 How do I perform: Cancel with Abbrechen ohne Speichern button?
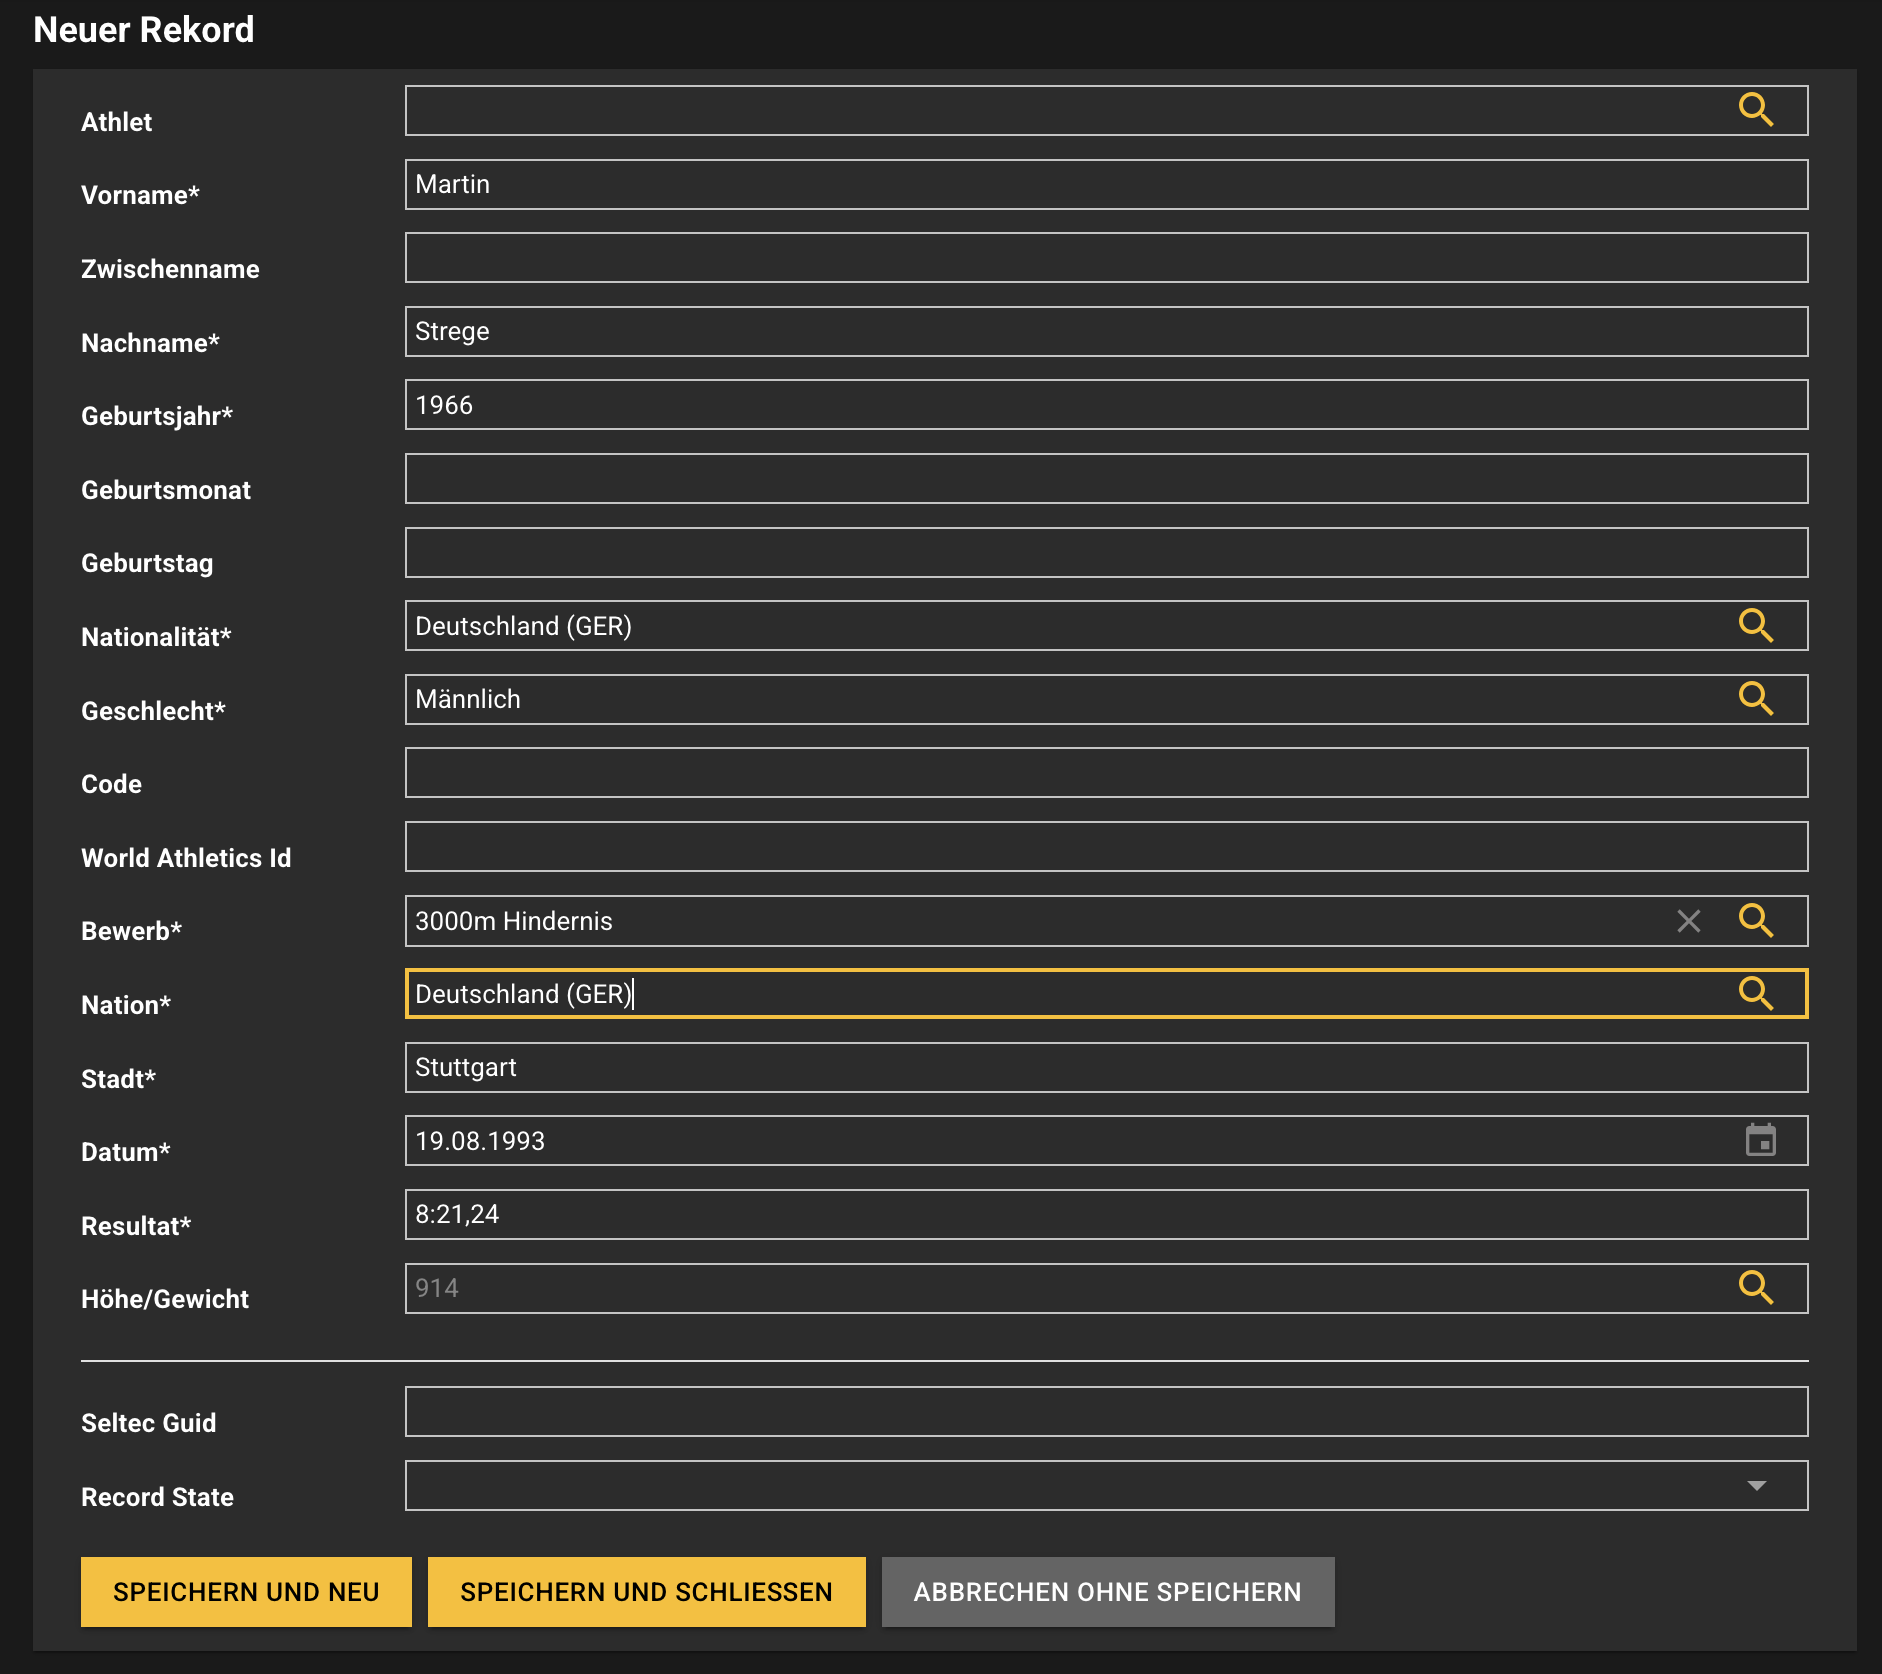tap(1108, 1592)
